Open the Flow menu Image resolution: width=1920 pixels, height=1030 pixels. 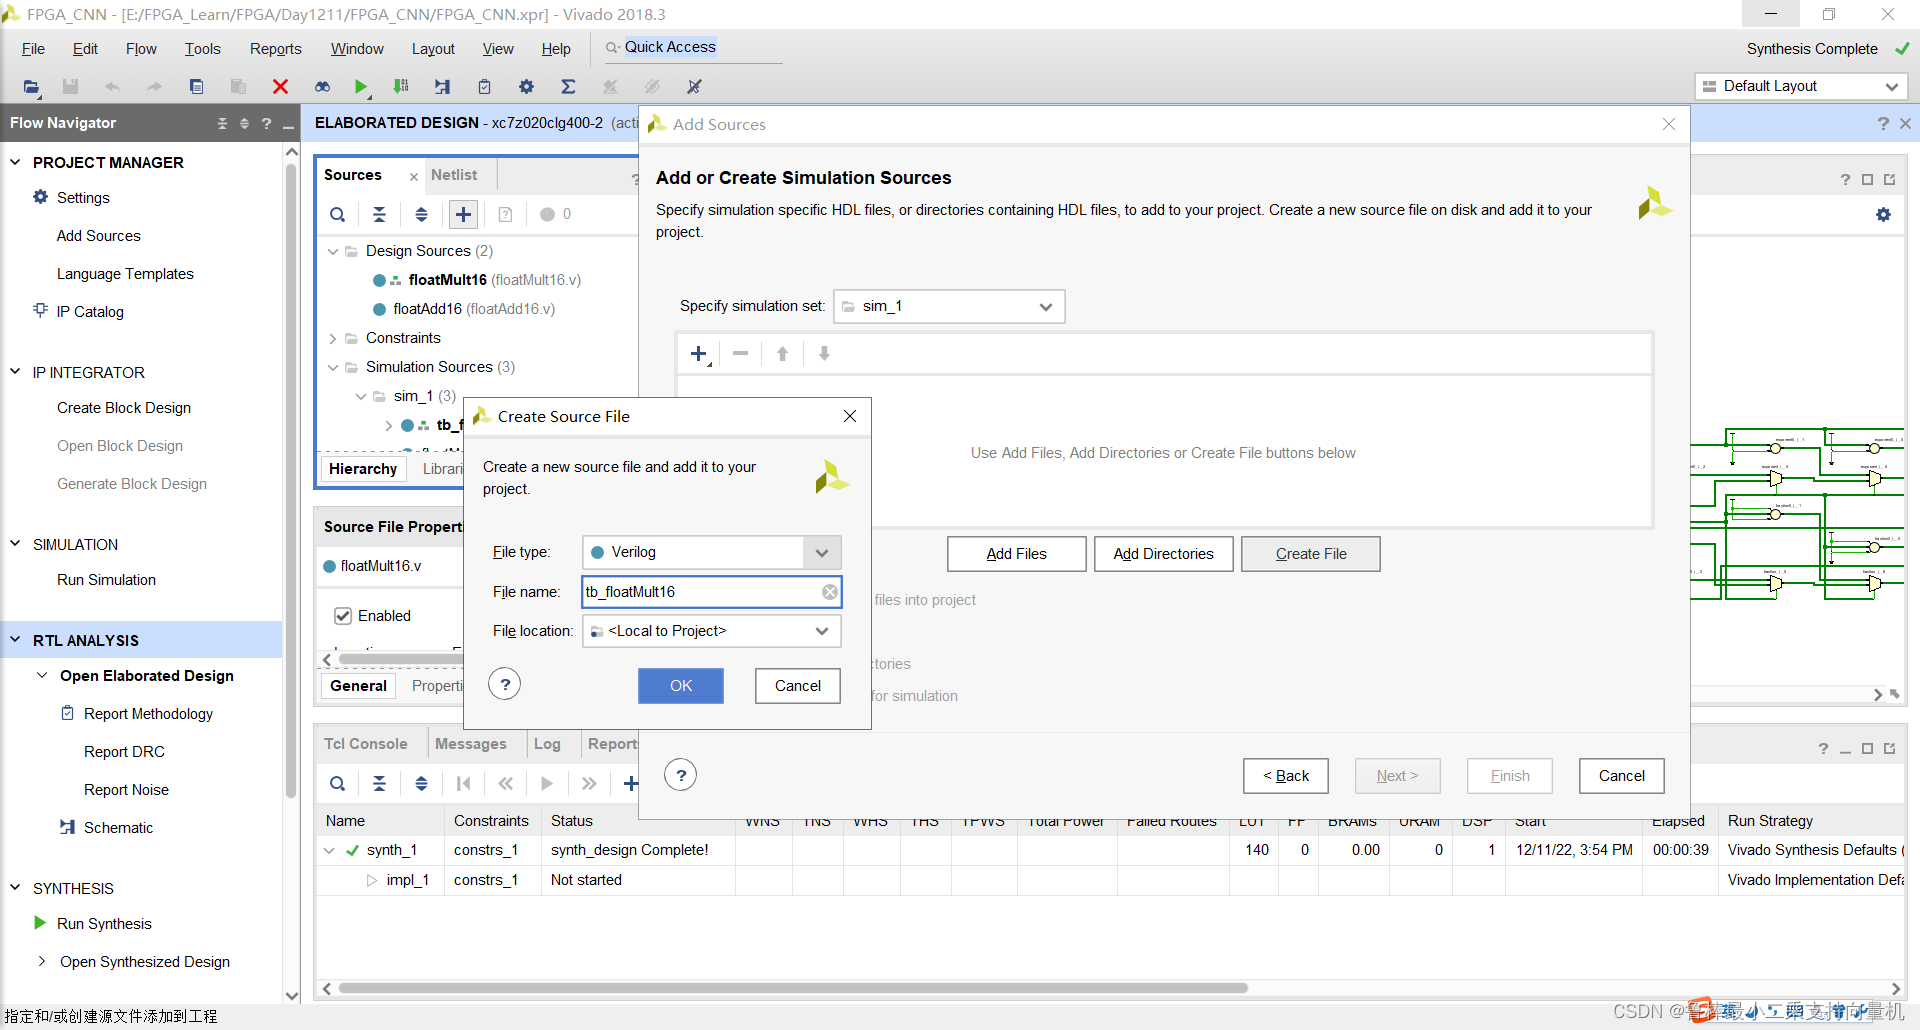click(141, 49)
